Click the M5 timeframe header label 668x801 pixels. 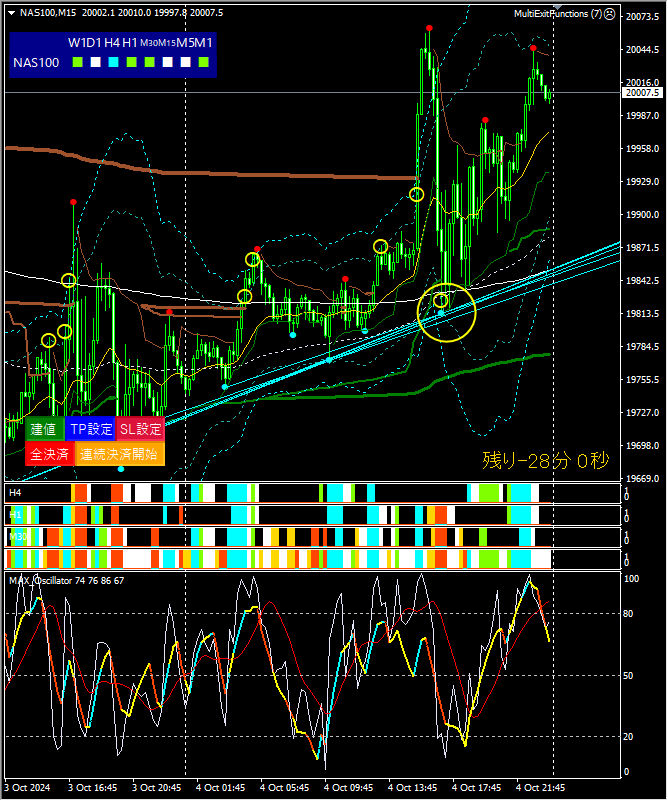pyautogui.click(x=185, y=43)
